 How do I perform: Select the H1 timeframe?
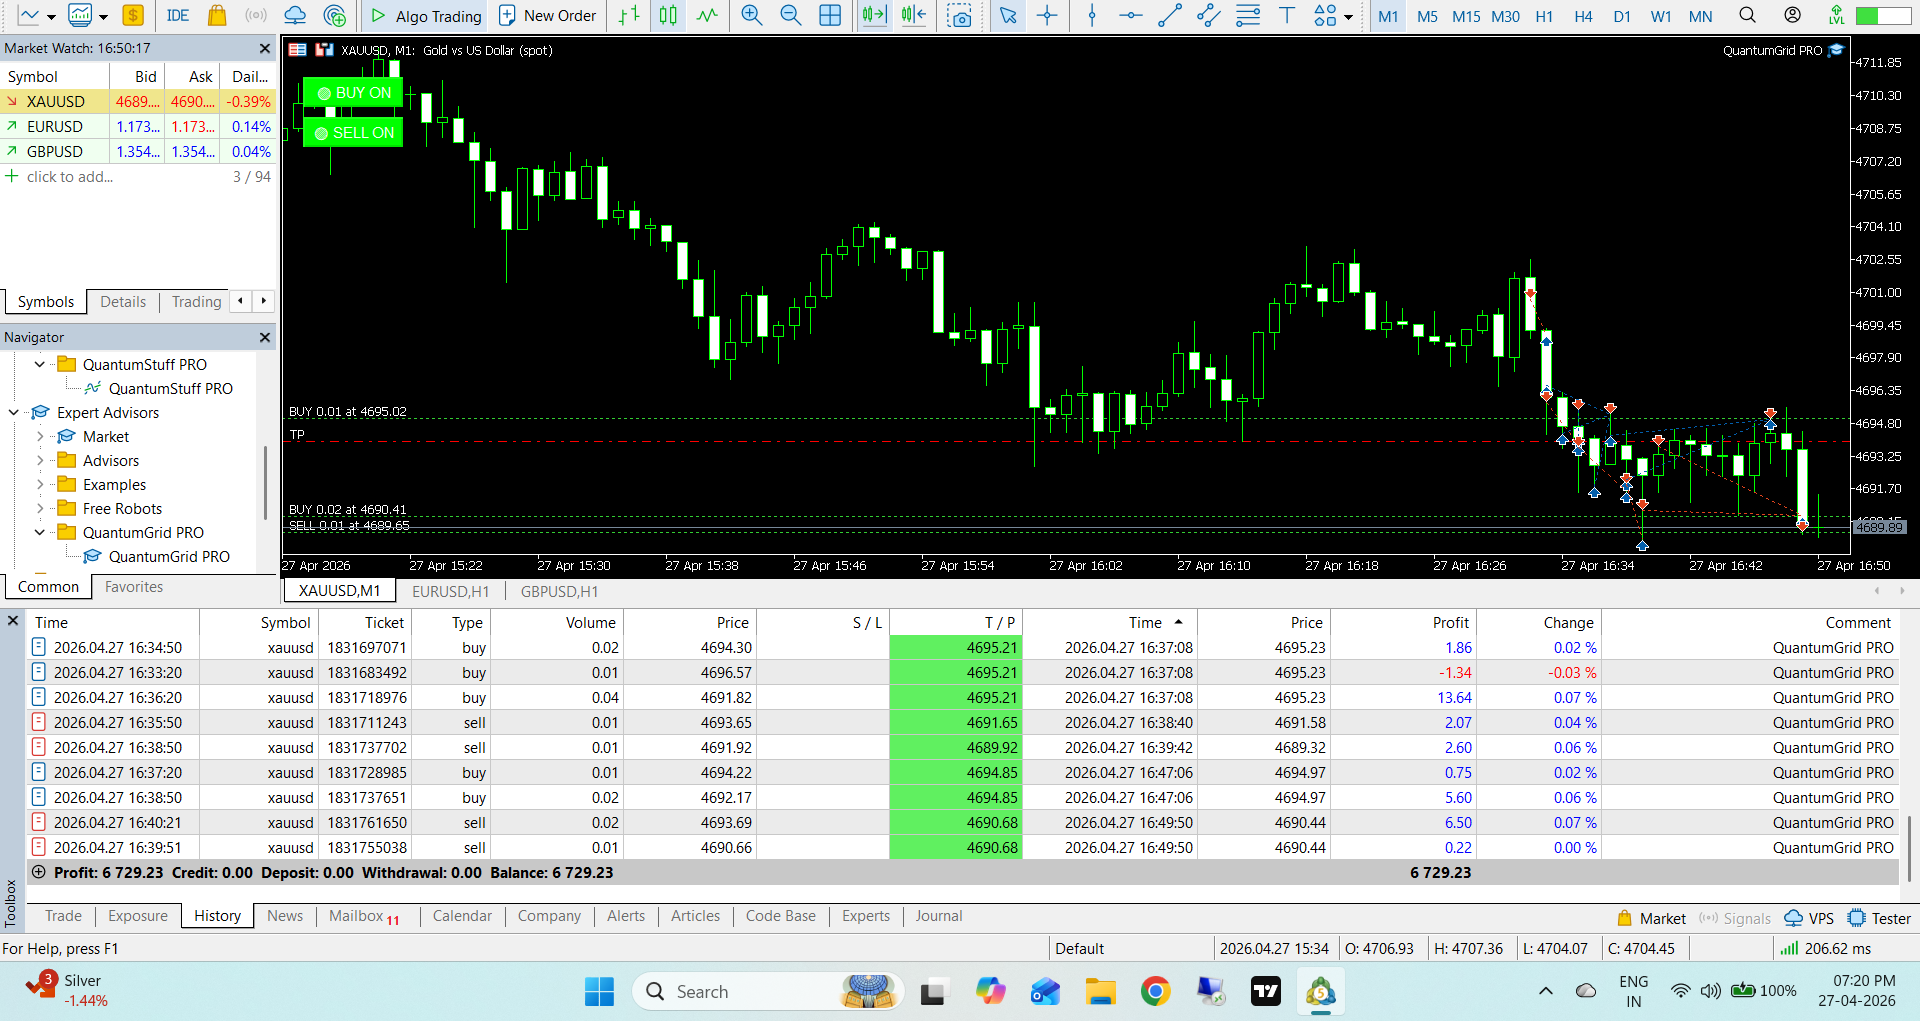(x=1544, y=16)
